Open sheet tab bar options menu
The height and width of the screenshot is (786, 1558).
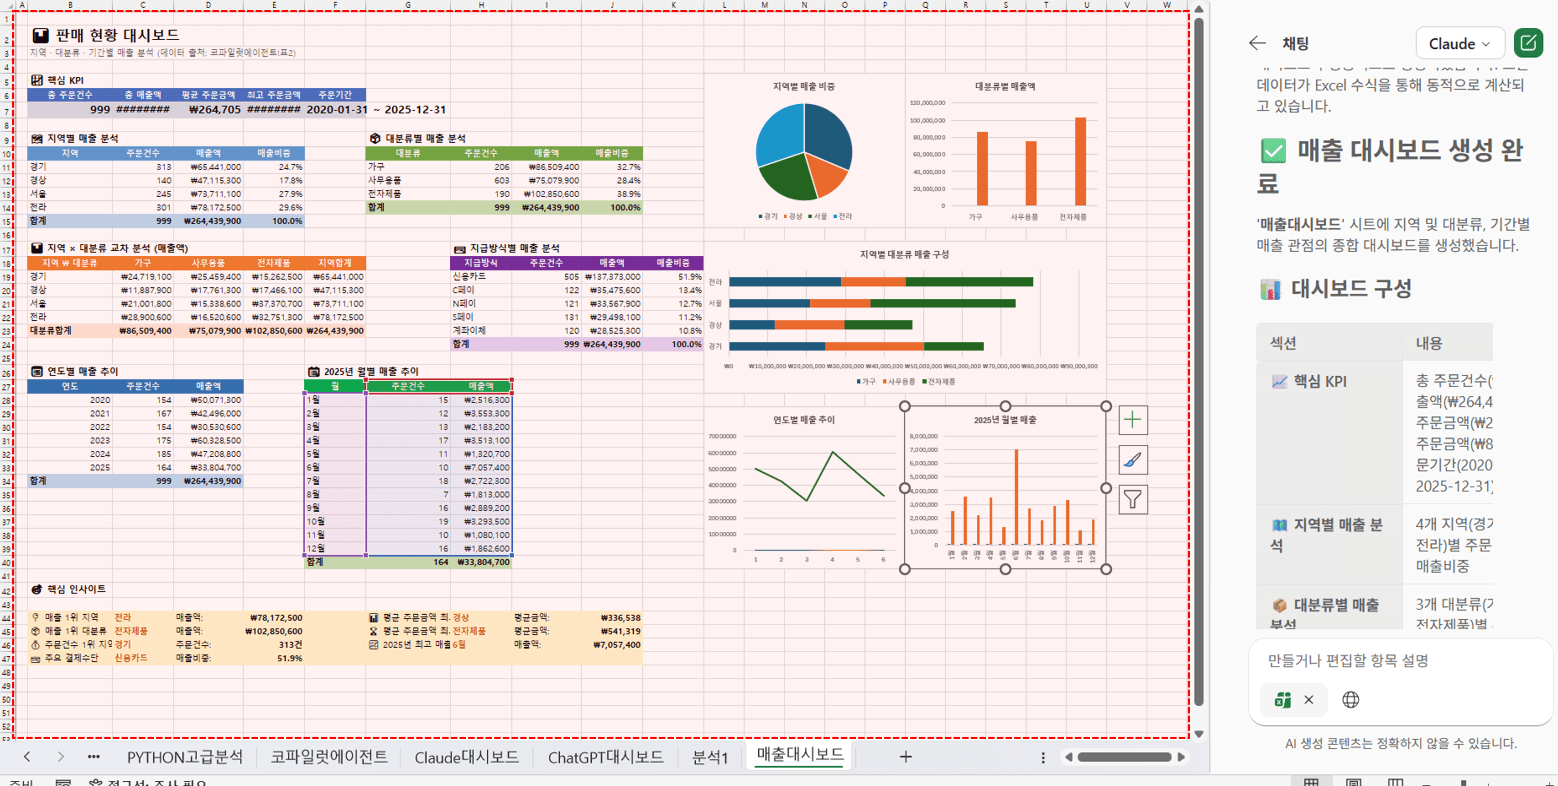point(1043,758)
